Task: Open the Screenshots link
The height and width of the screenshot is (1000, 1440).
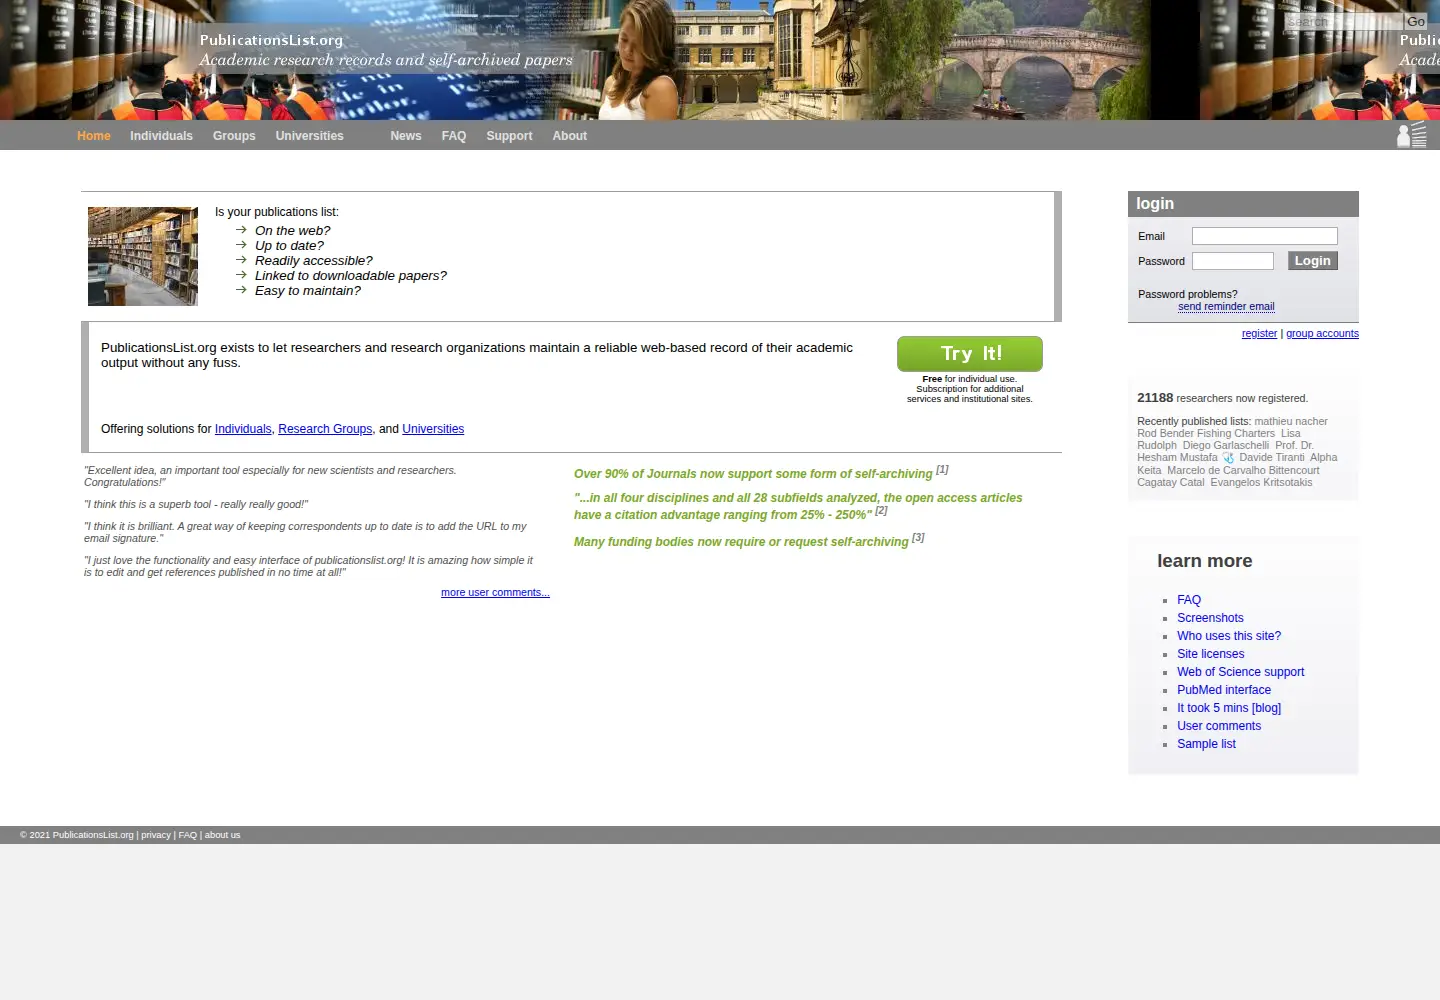Action: [1210, 618]
